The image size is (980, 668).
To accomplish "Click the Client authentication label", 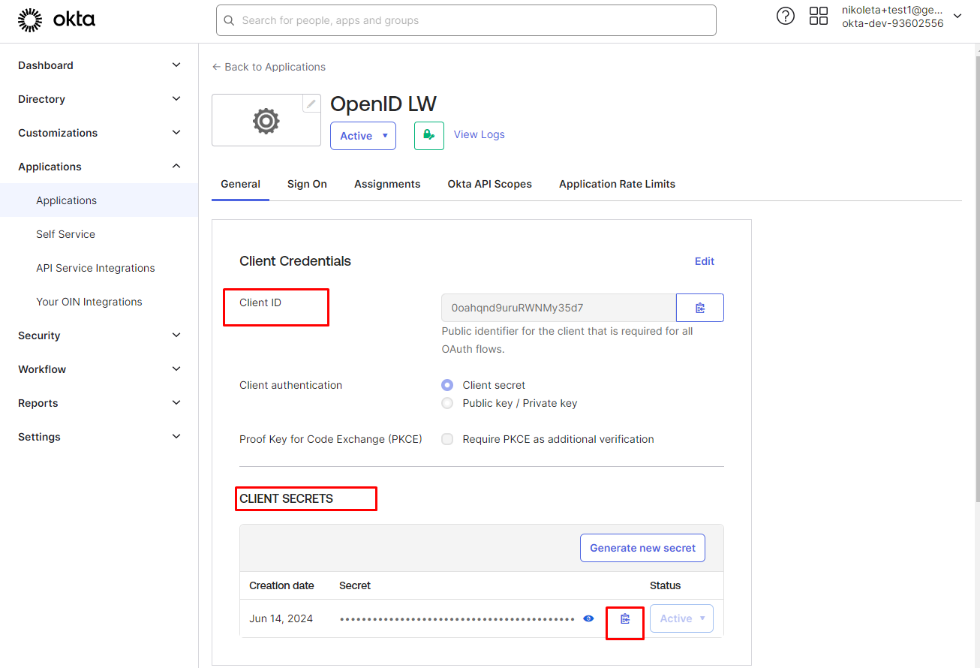I will pos(291,385).
